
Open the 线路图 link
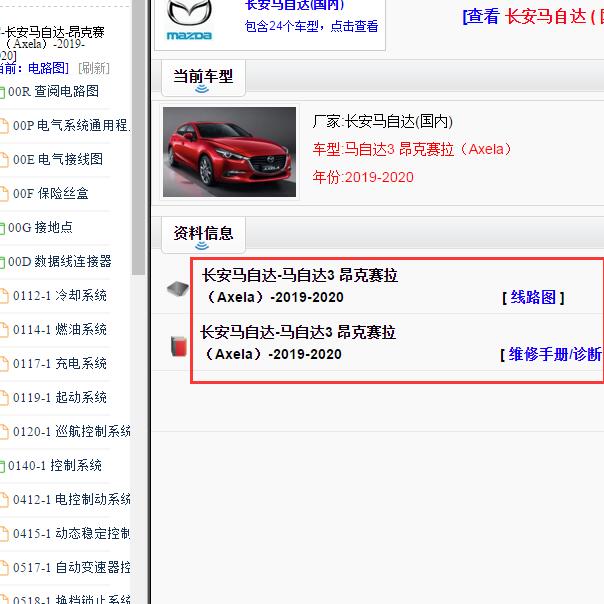tap(533, 297)
